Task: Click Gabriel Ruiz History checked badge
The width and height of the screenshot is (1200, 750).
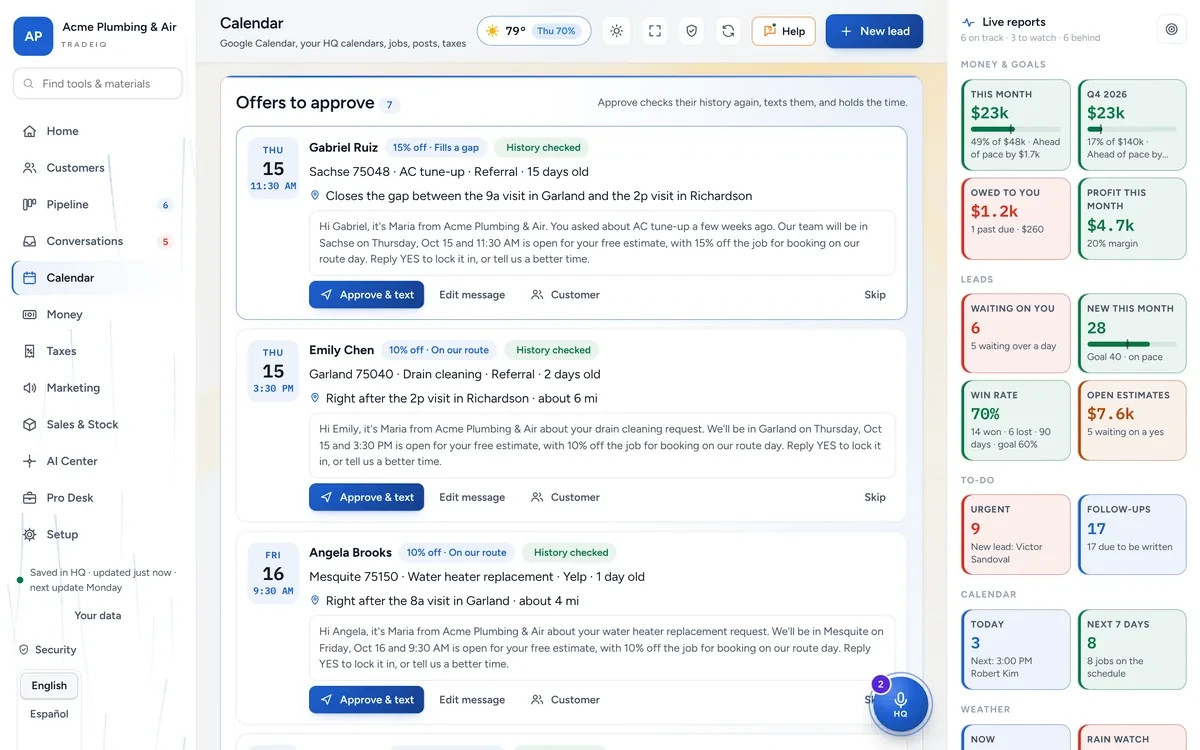Action: pos(543,148)
